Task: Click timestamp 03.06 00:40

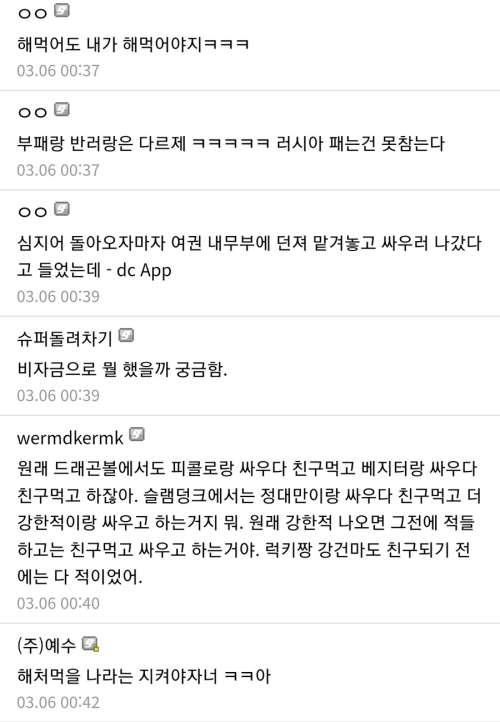Action: [58, 604]
